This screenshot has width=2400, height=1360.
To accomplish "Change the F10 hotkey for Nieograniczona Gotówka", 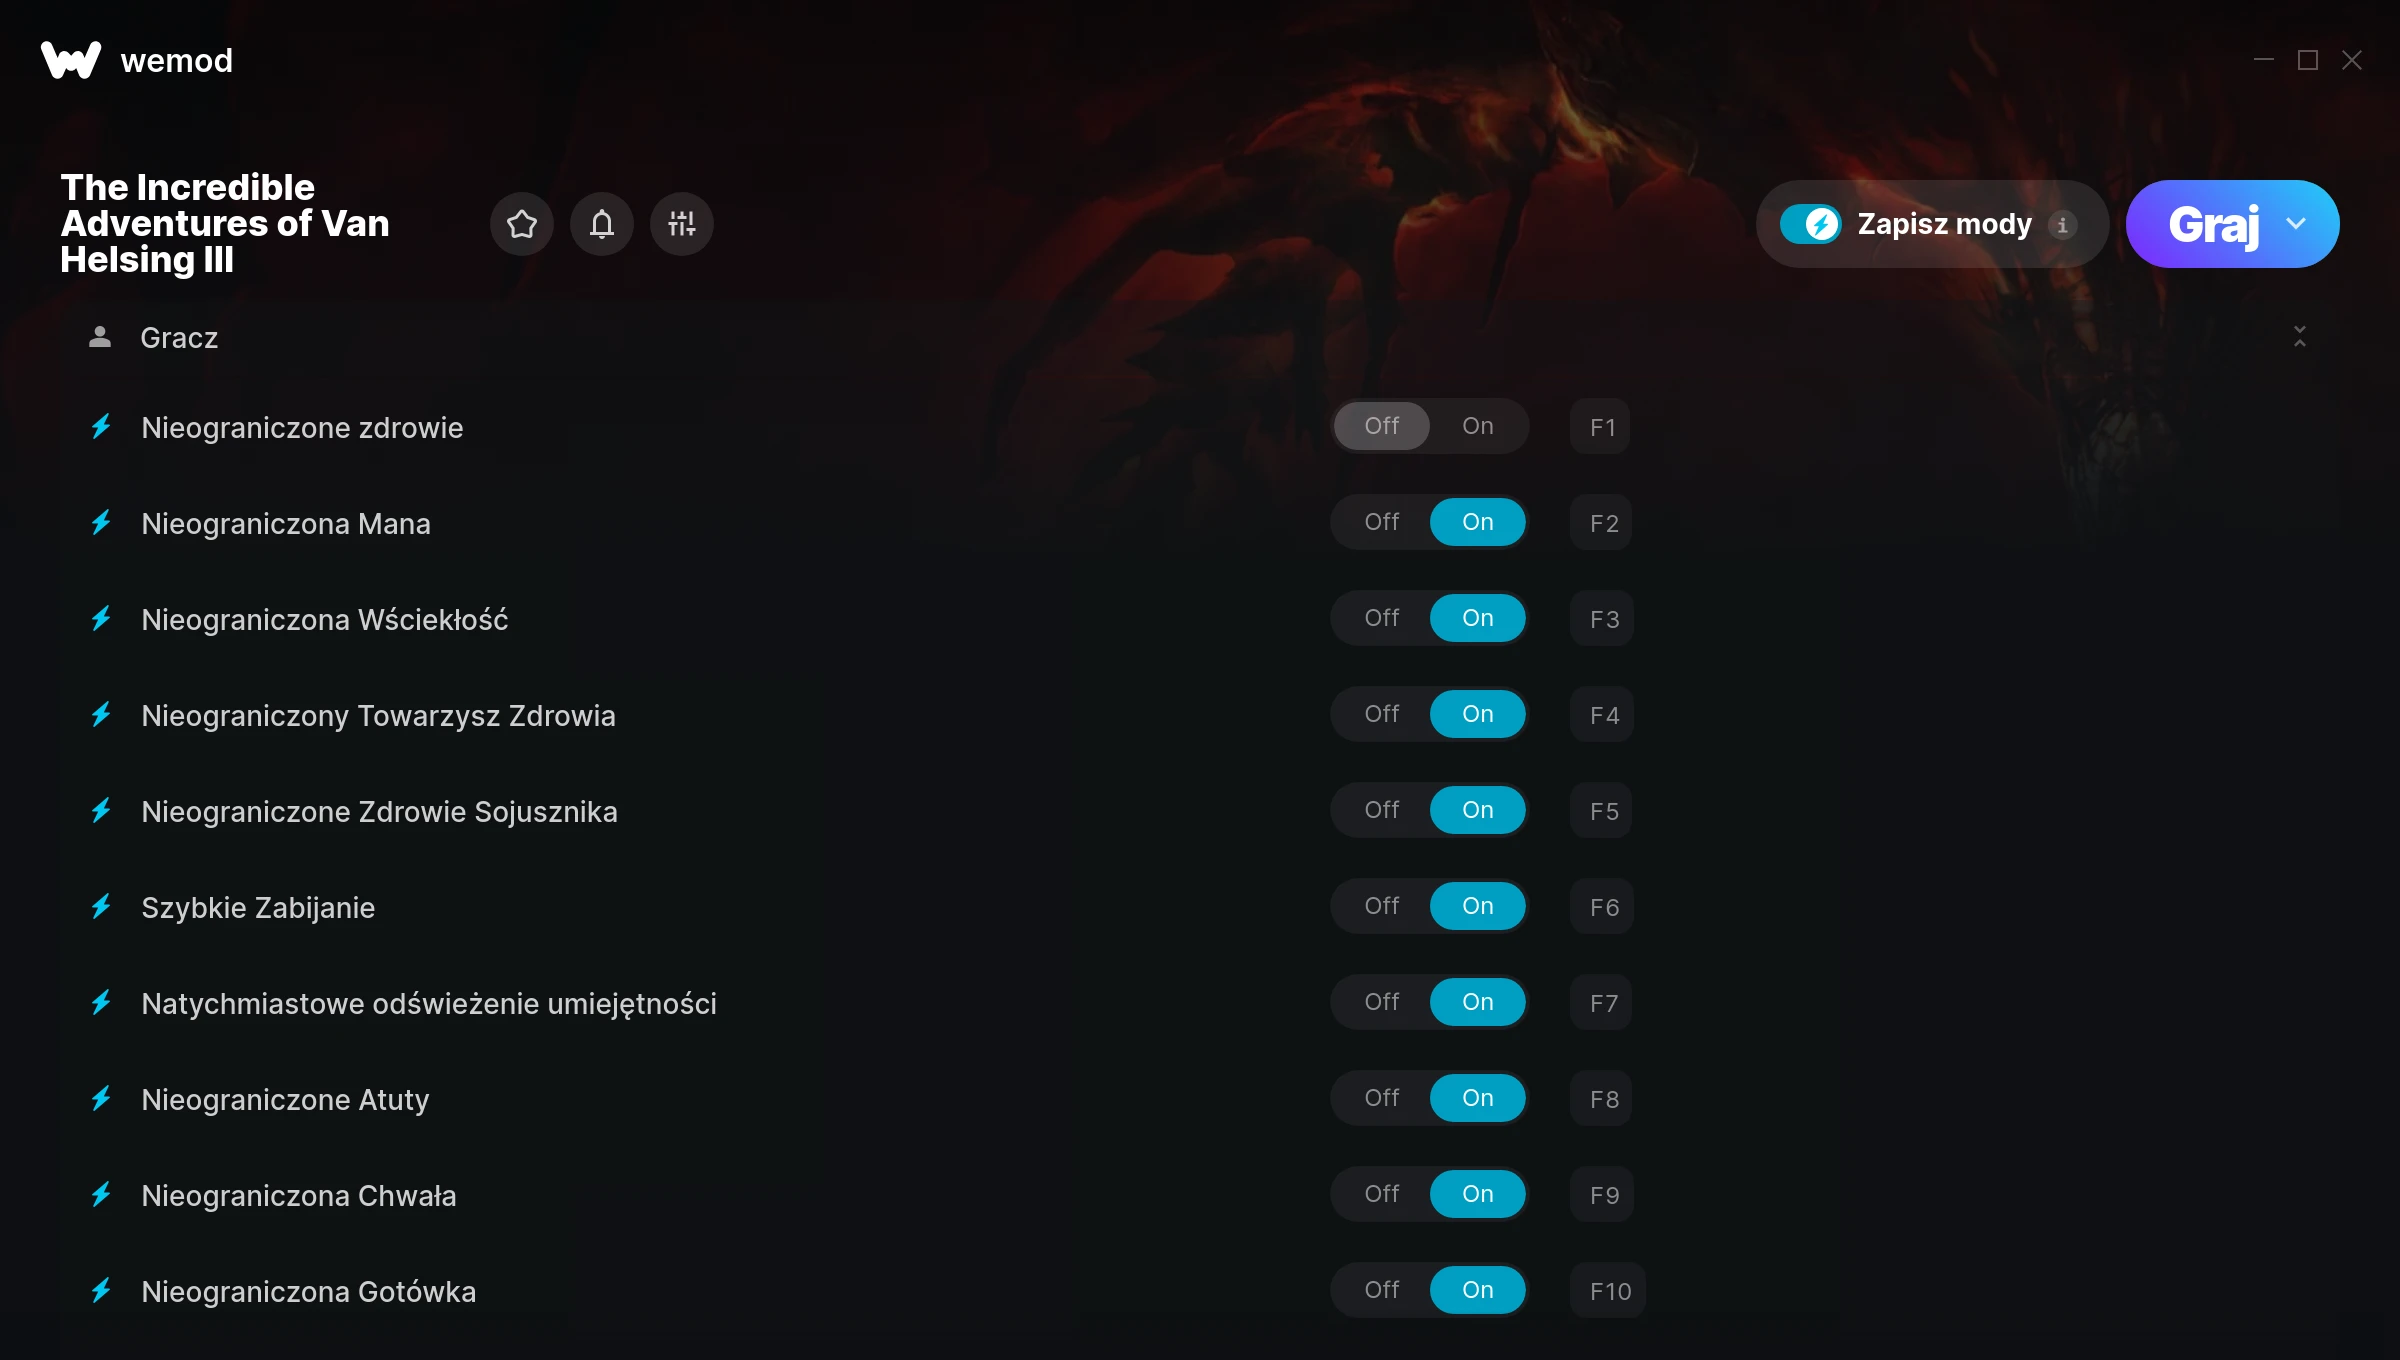I will point(1609,1291).
